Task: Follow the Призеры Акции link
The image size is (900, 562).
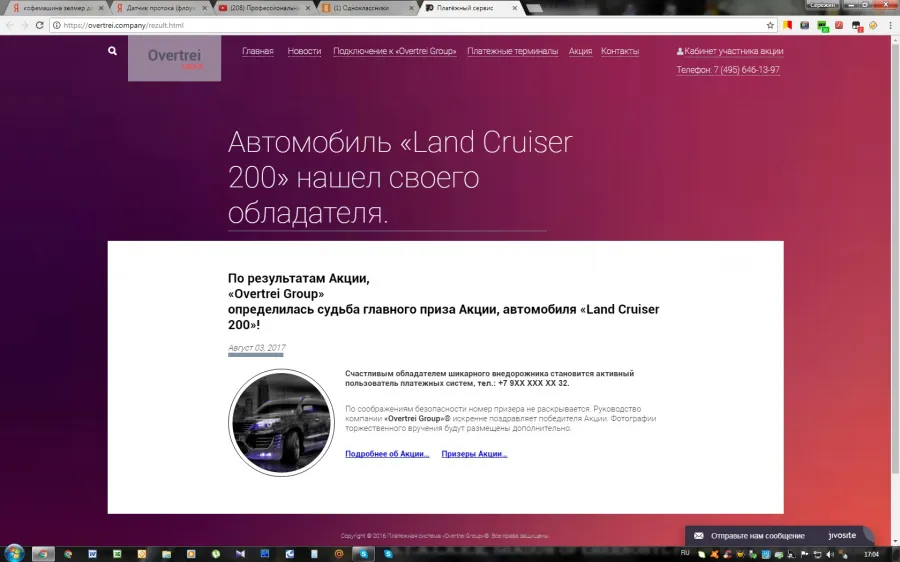Action: click(x=474, y=454)
